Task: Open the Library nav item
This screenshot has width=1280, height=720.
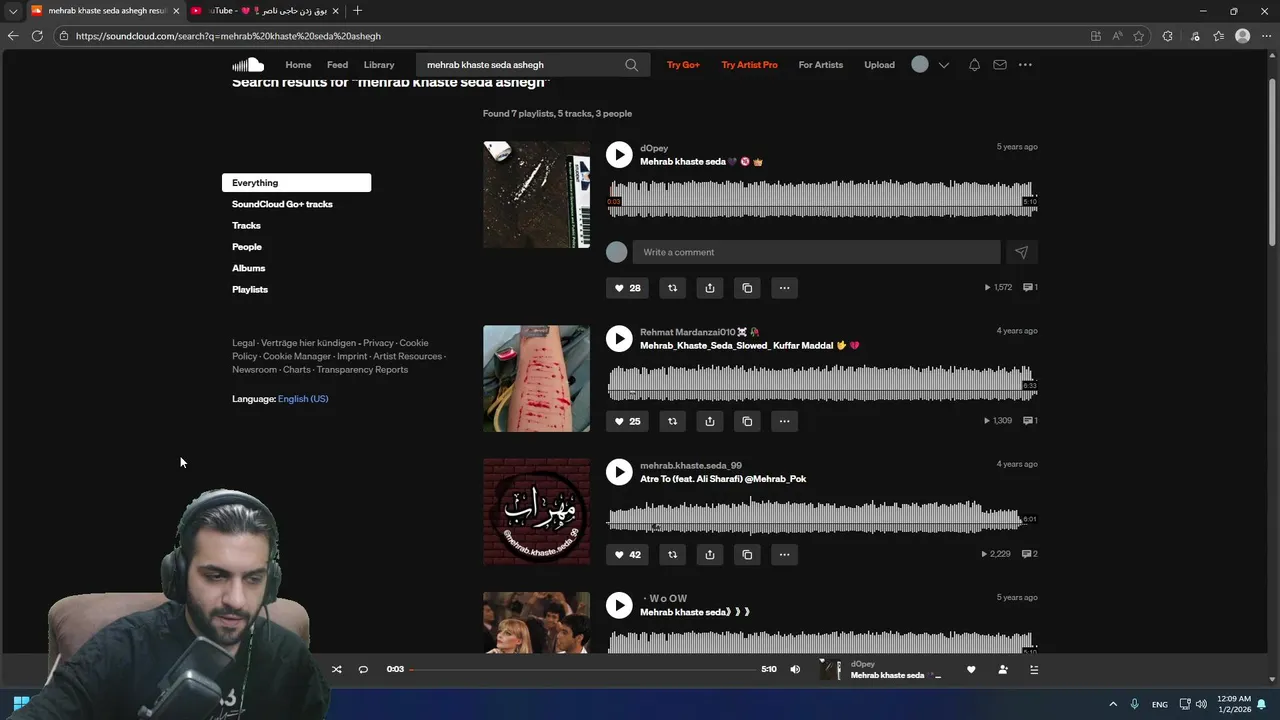Action: tap(379, 65)
